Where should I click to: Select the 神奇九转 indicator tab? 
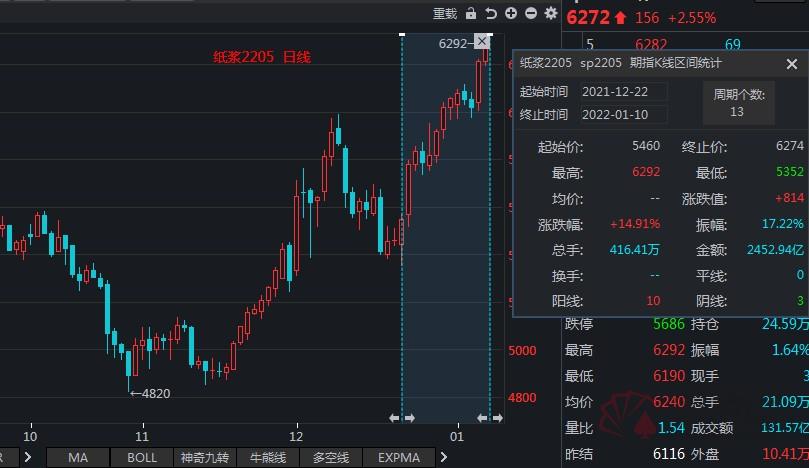click(205, 458)
